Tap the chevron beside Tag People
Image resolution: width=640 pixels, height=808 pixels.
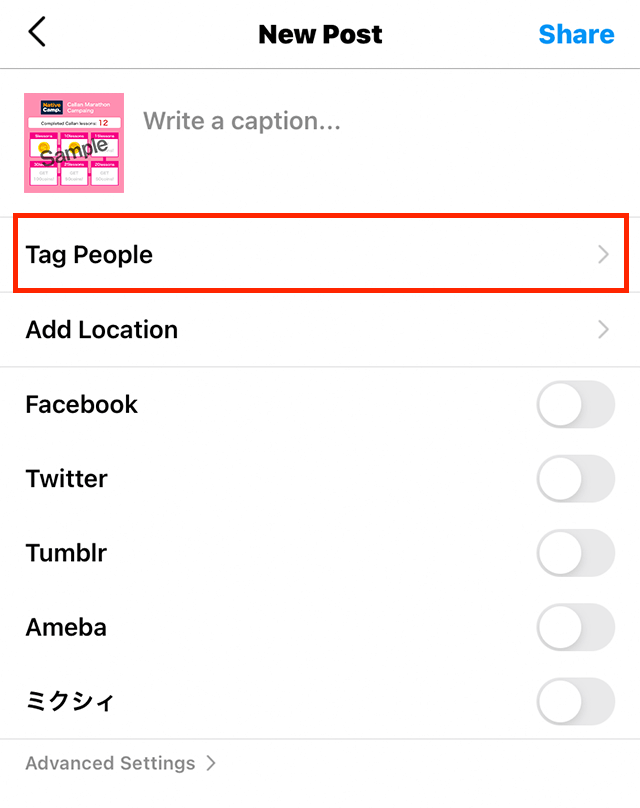click(x=603, y=255)
